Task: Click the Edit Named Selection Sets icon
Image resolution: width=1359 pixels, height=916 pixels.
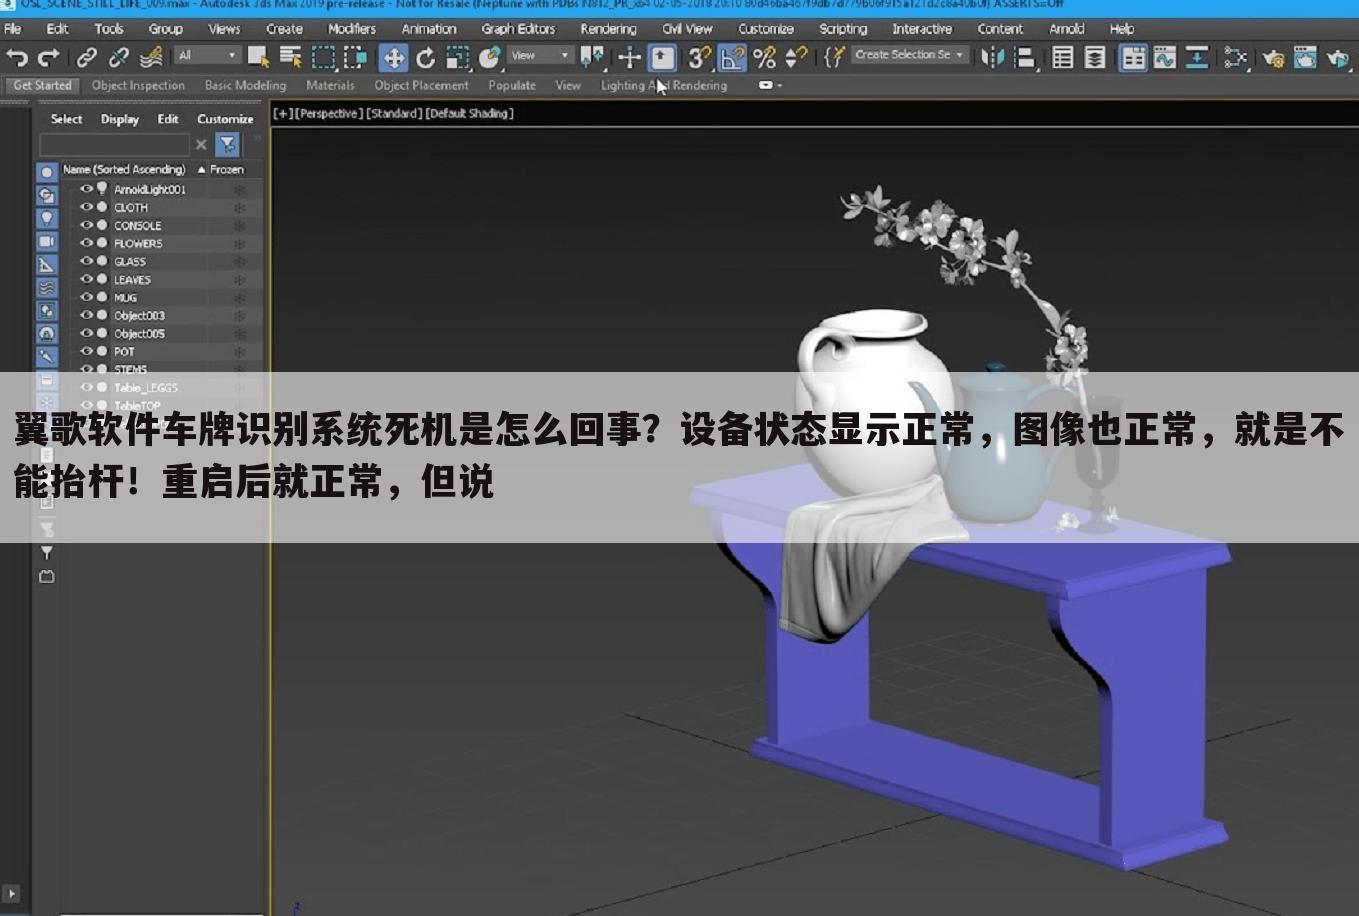Action: pos(833,58)
